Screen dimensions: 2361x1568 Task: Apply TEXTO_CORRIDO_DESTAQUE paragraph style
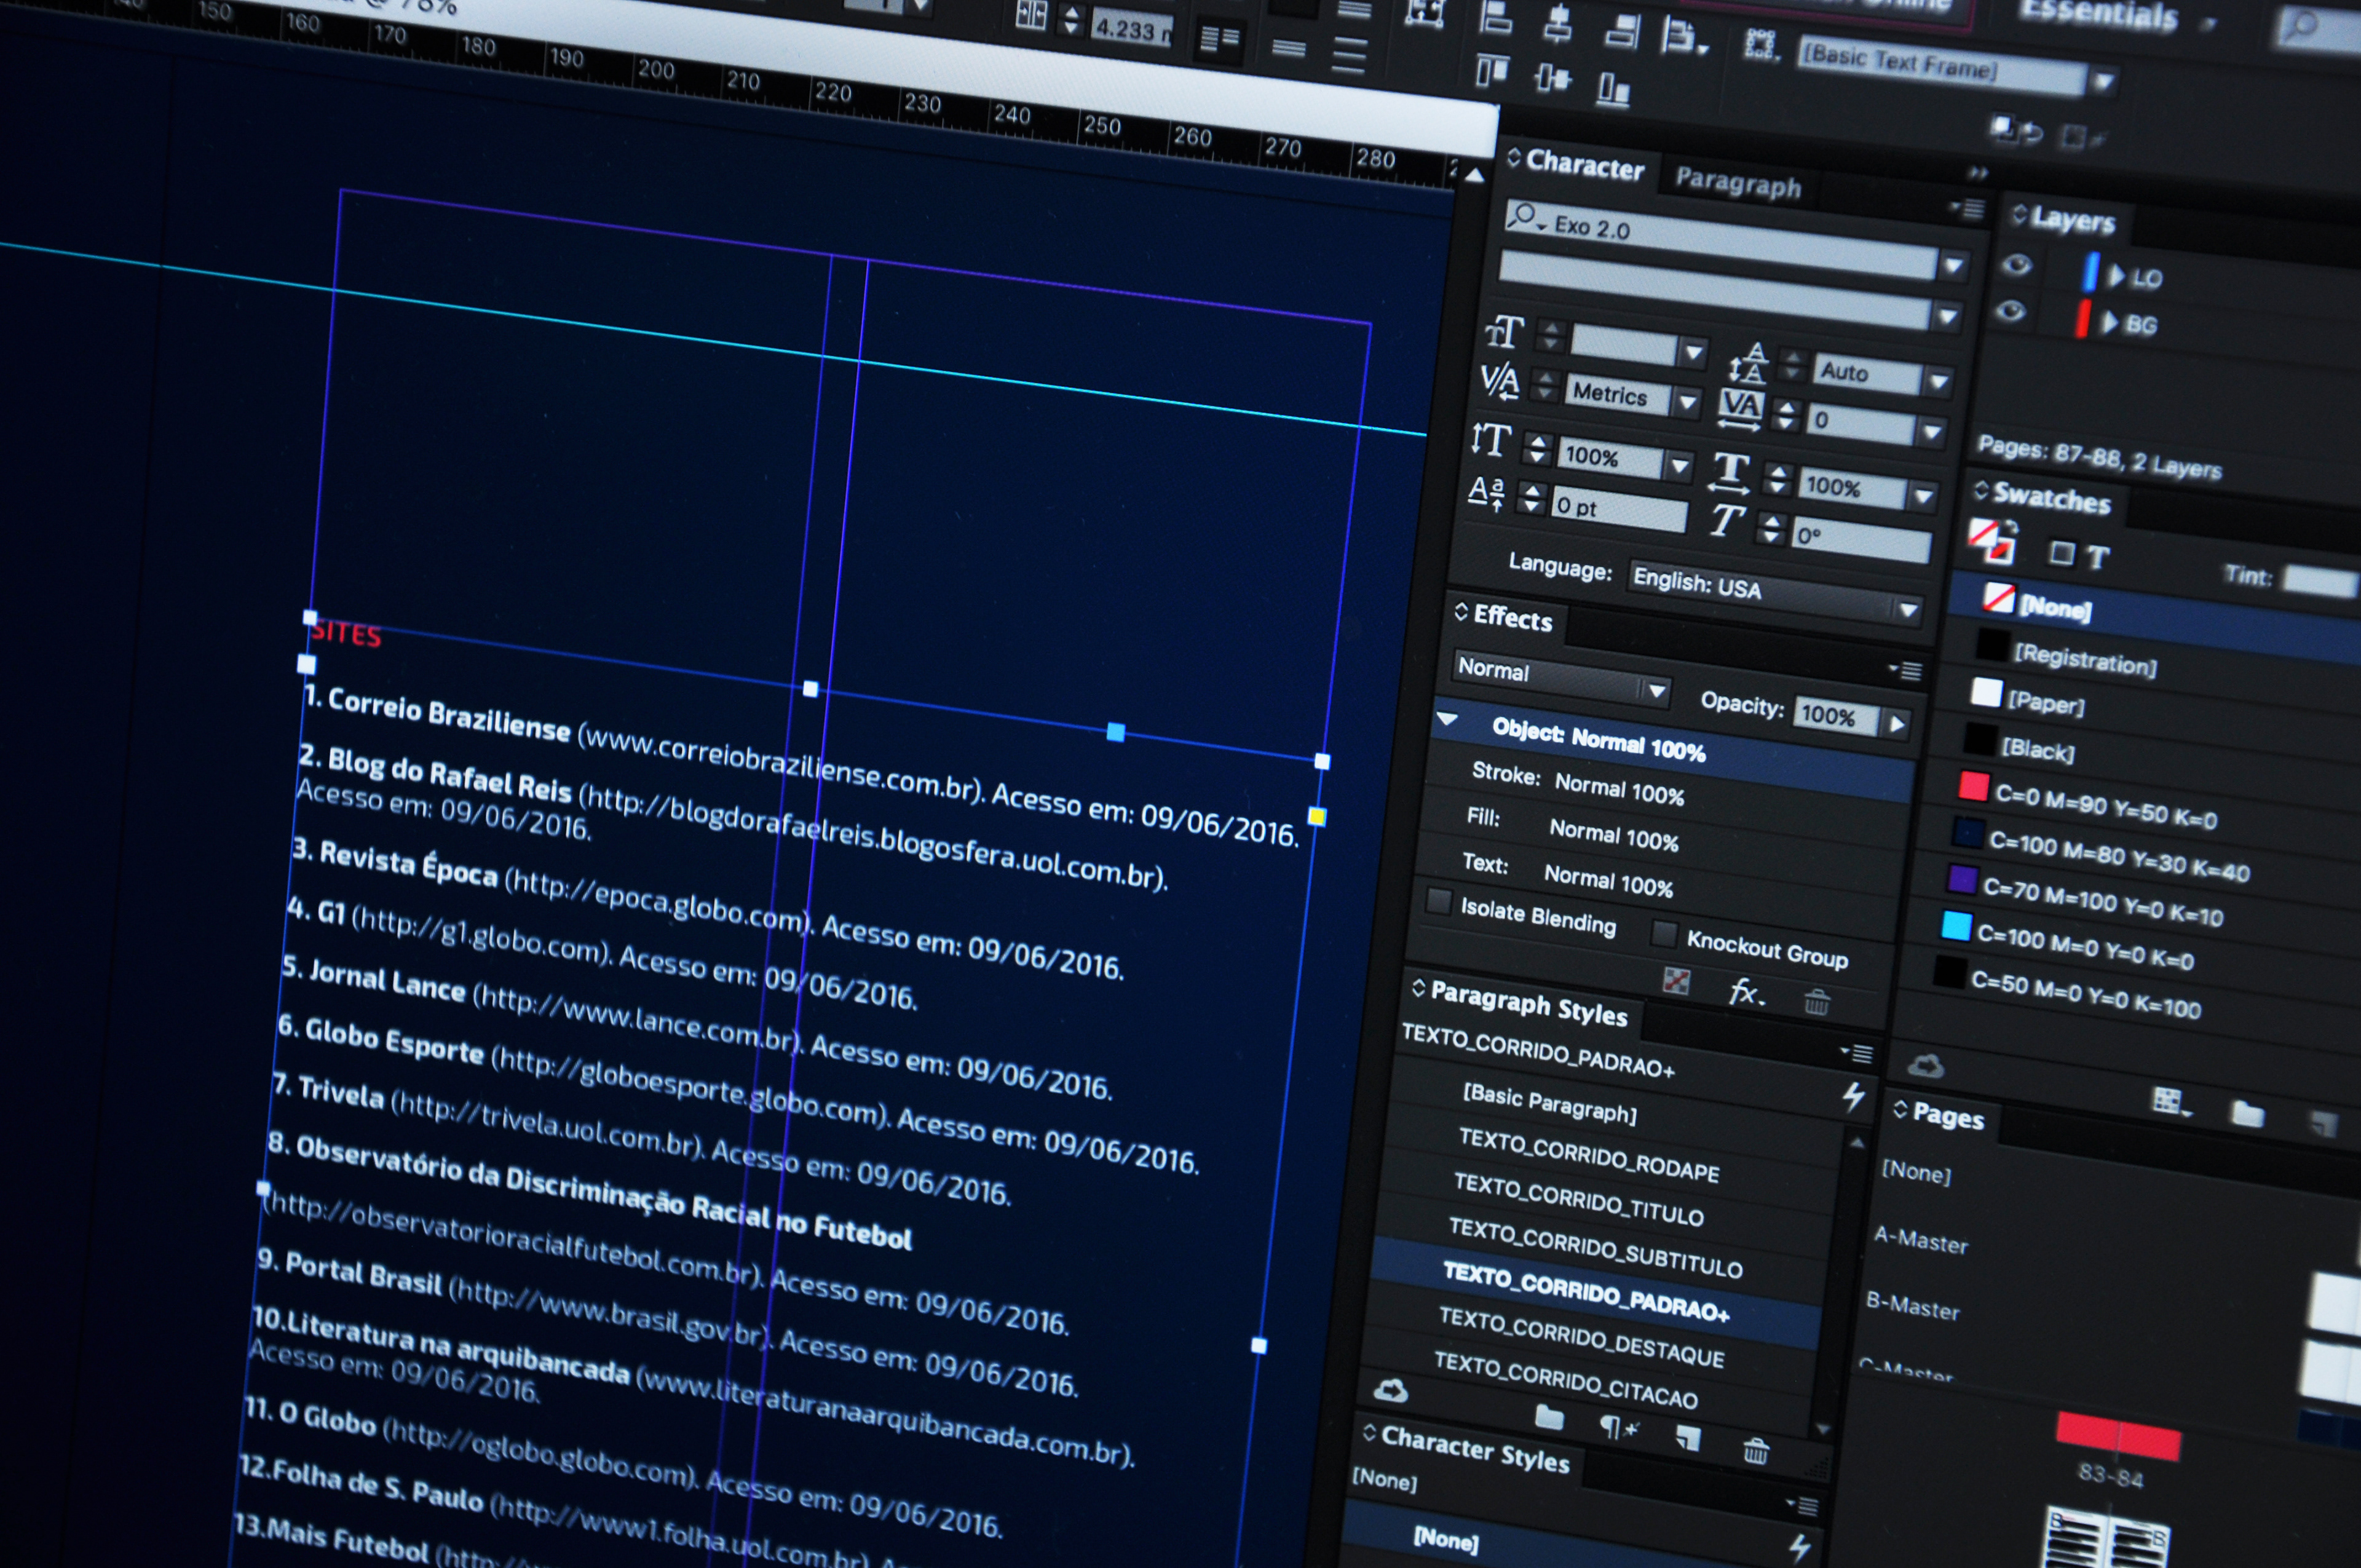coord(1581,1338)
